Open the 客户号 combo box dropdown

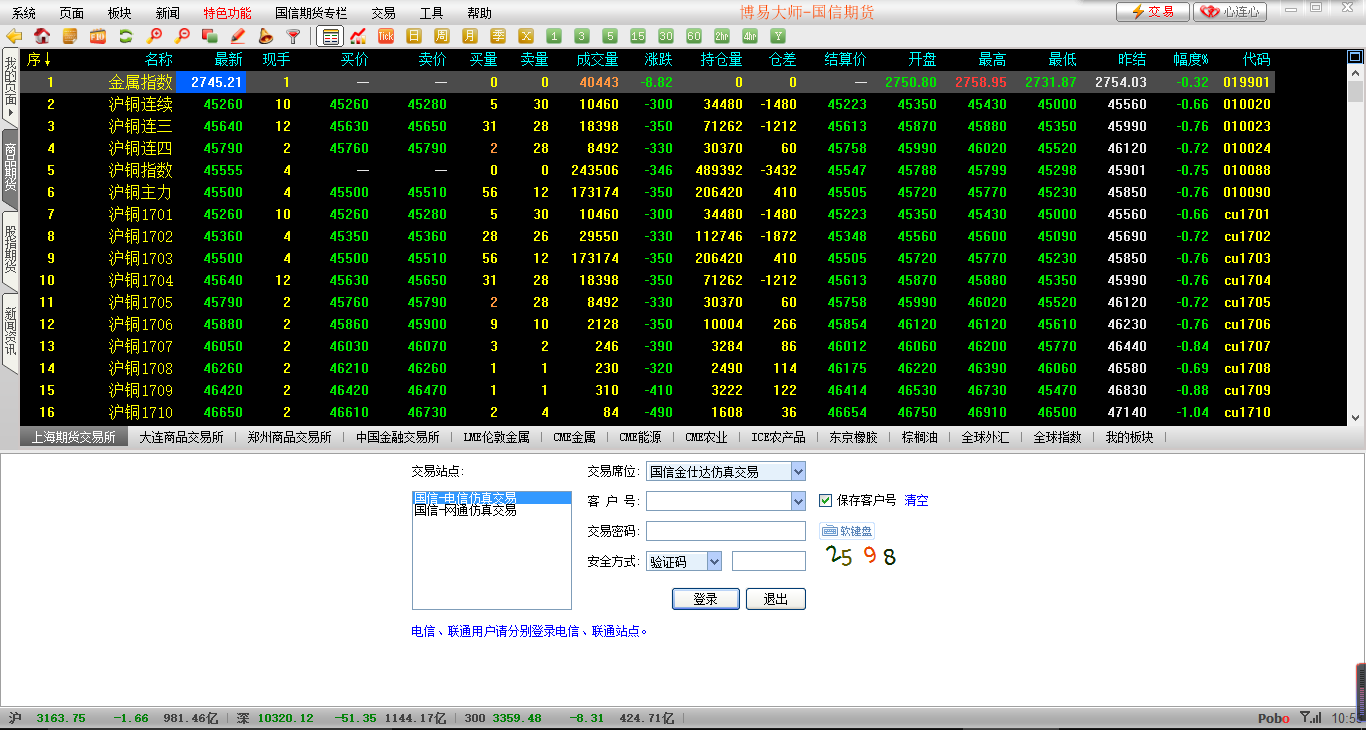coord(797,501)
